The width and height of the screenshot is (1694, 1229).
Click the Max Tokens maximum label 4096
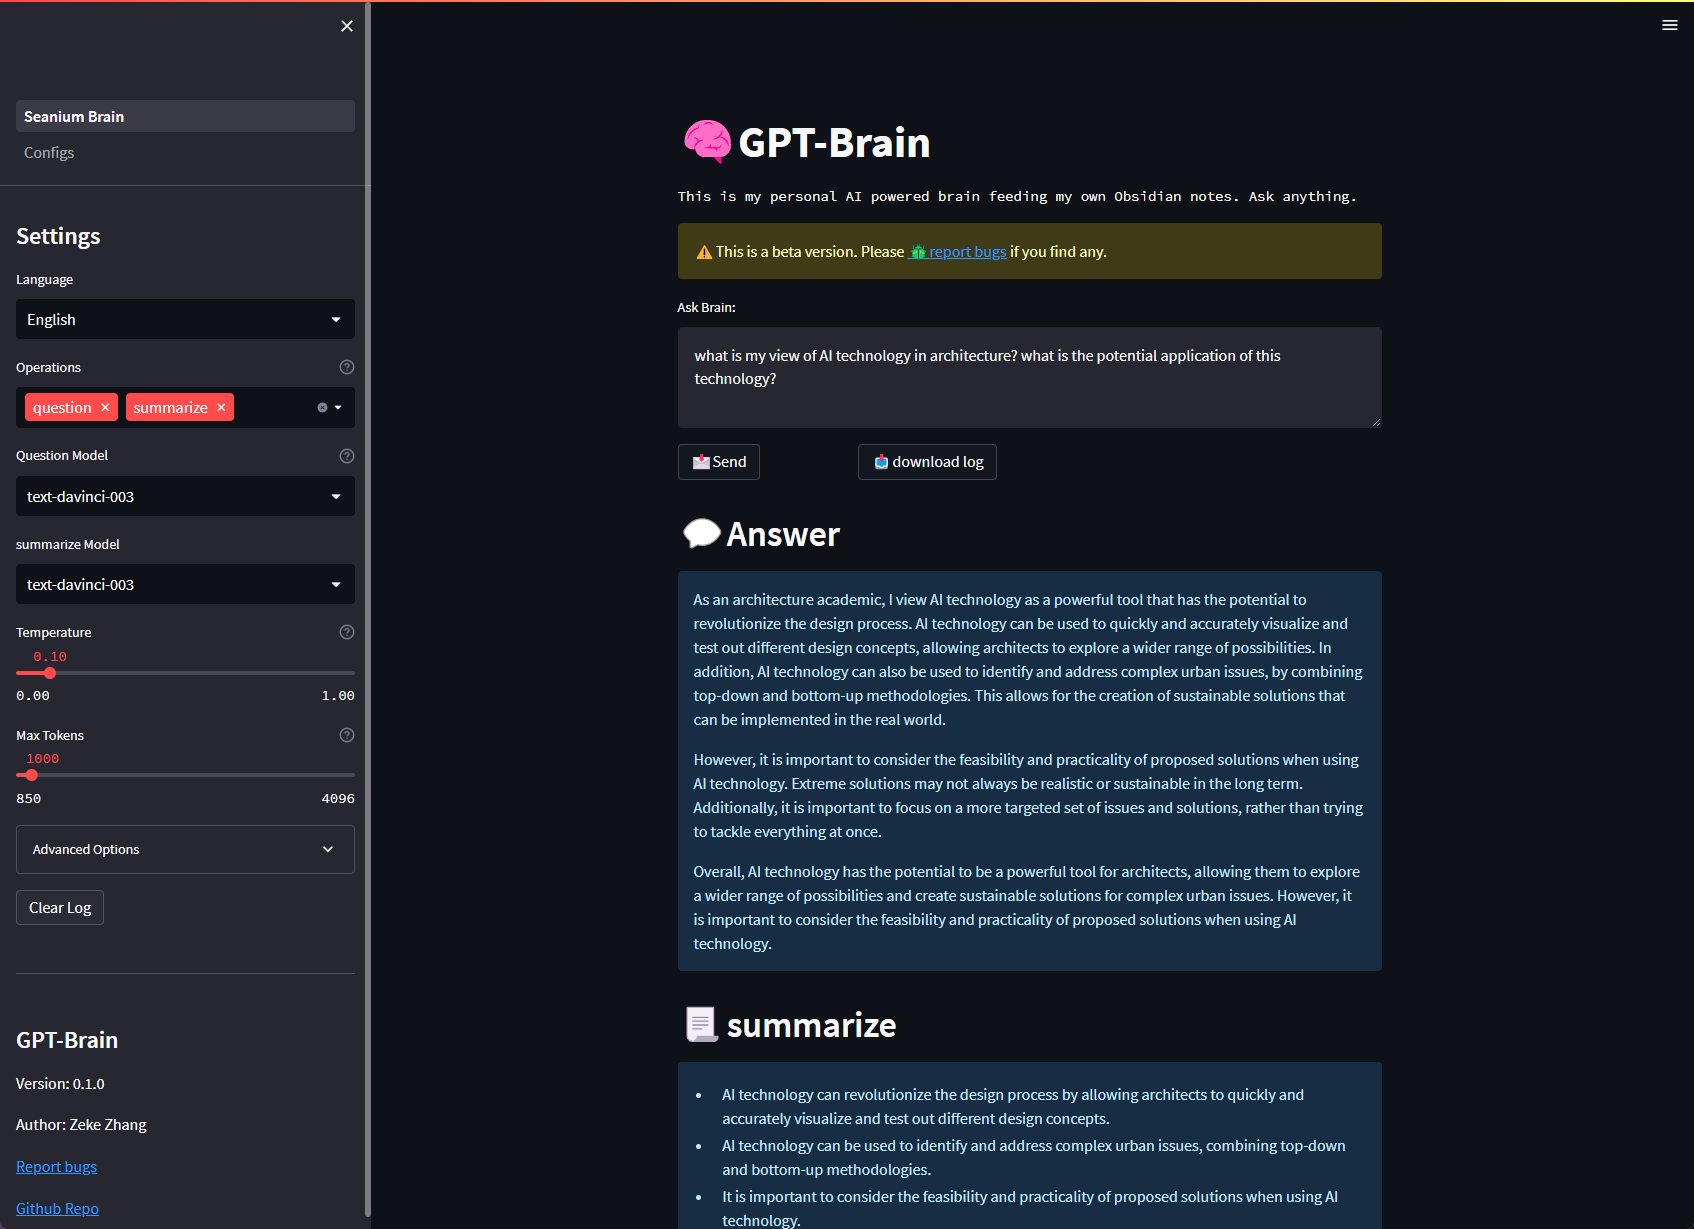pos(338,798)
